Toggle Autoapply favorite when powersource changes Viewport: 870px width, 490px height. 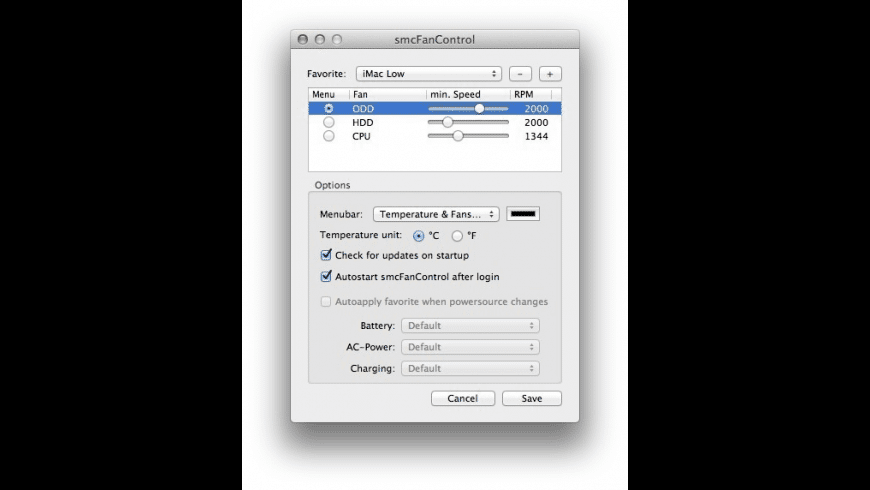point(326,301)
